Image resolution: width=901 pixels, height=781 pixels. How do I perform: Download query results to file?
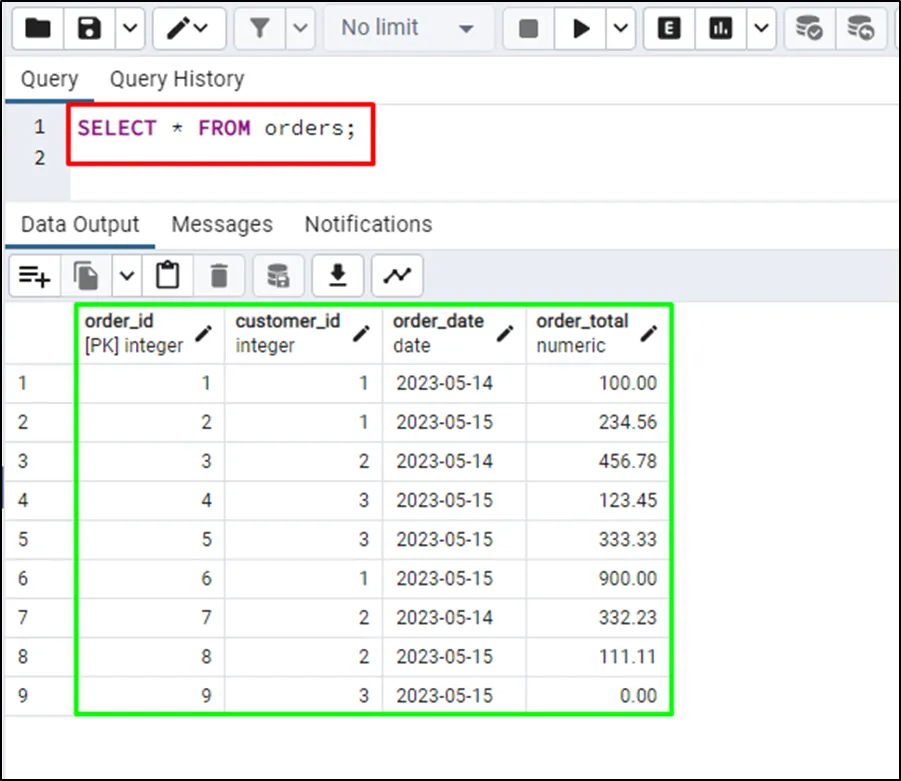click(x=338, y=275)
